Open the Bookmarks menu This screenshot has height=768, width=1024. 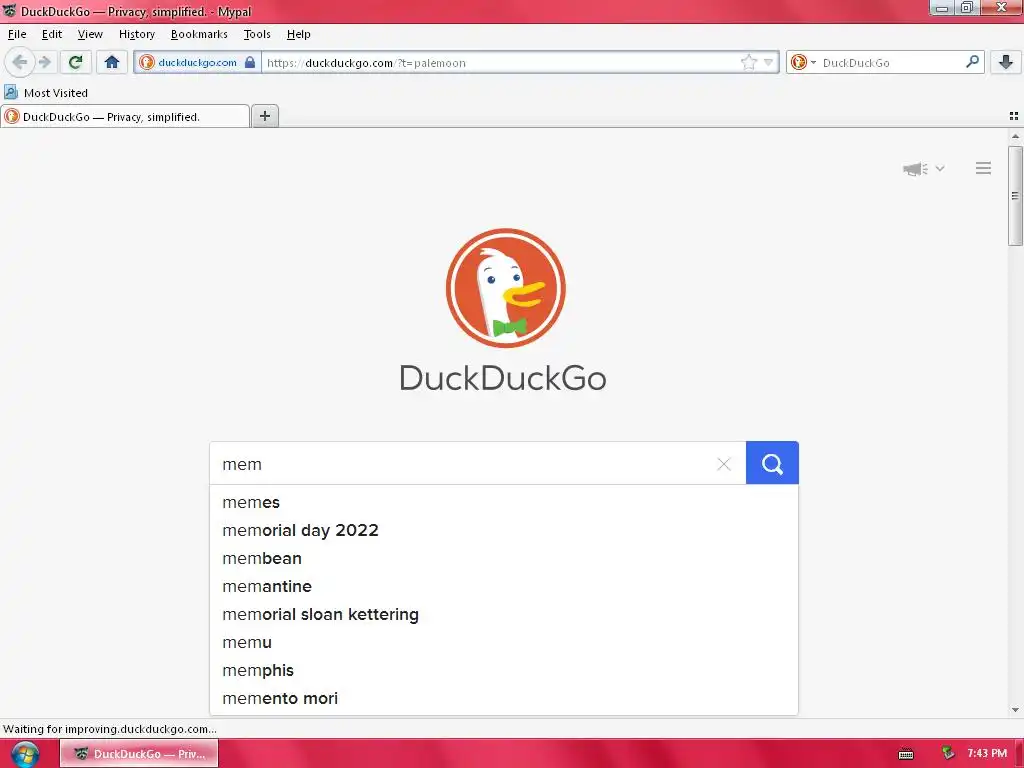[199, 34]
